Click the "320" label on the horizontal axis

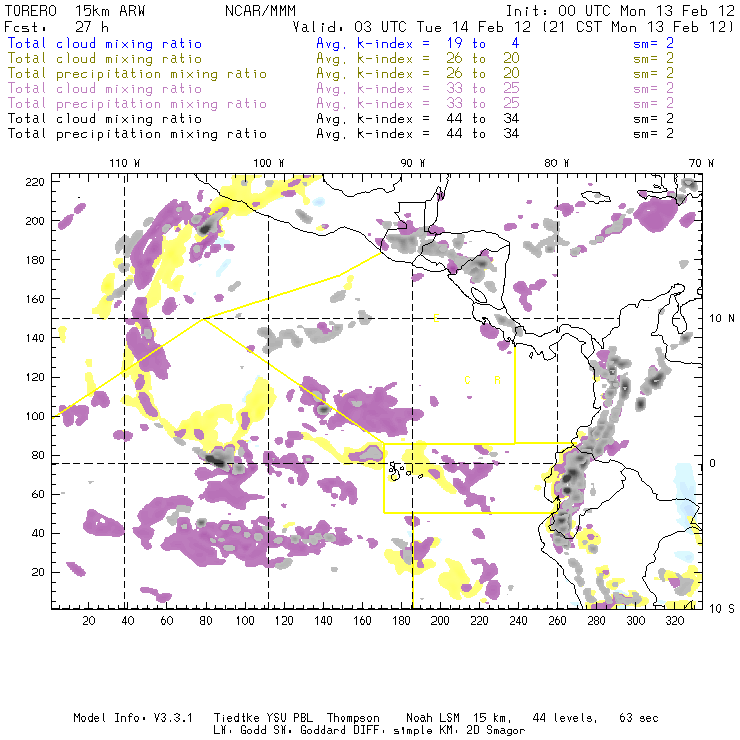(x=674, y=621)
